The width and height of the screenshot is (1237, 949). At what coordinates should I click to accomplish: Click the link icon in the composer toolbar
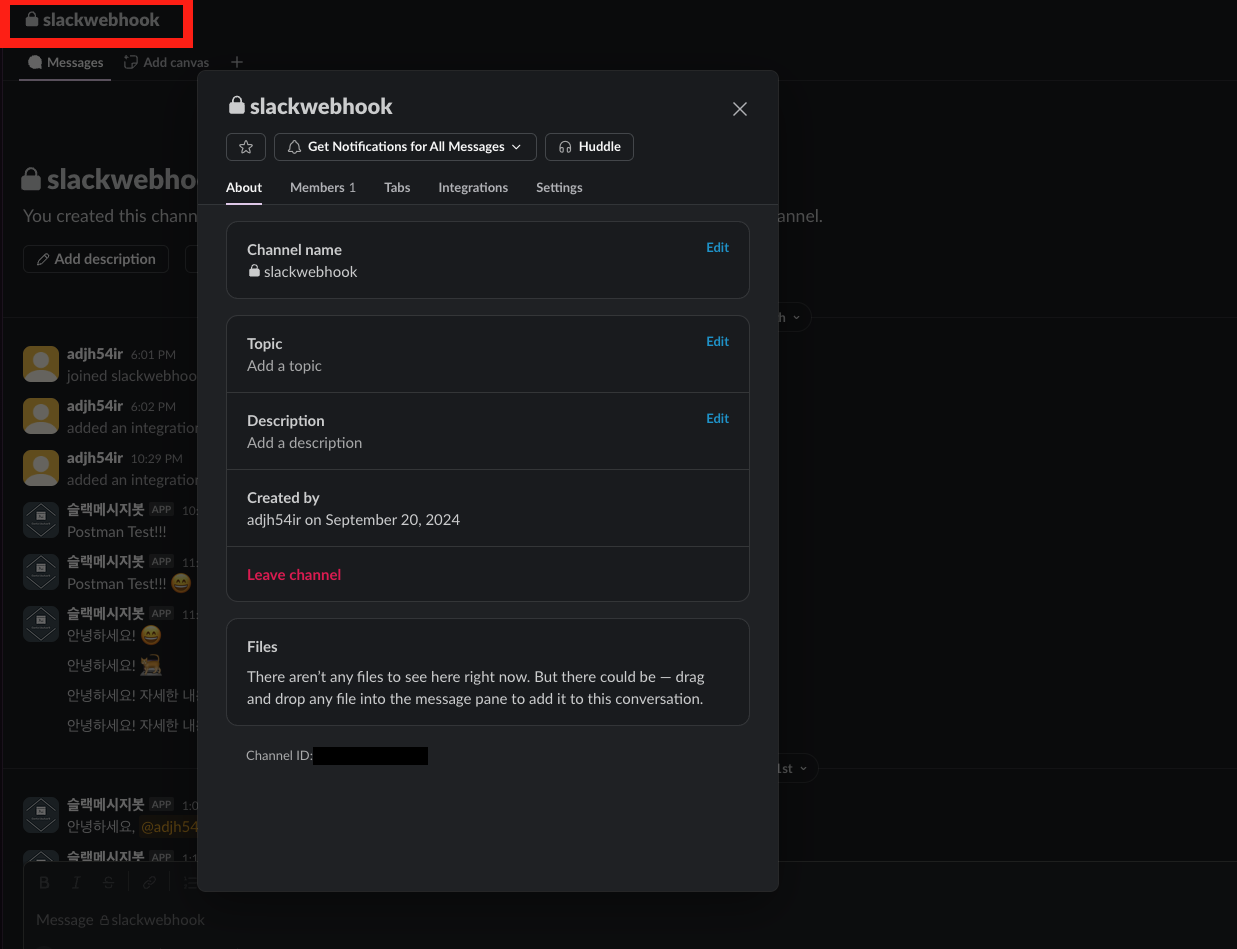point(148,883)
